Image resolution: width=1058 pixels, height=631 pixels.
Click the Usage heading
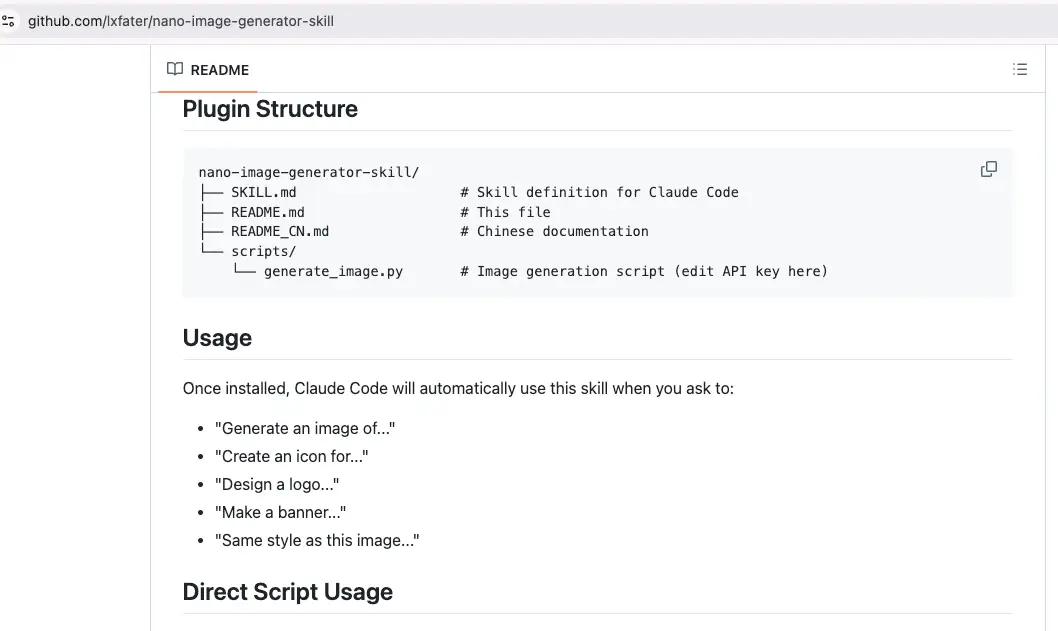(x=217, y=338)
